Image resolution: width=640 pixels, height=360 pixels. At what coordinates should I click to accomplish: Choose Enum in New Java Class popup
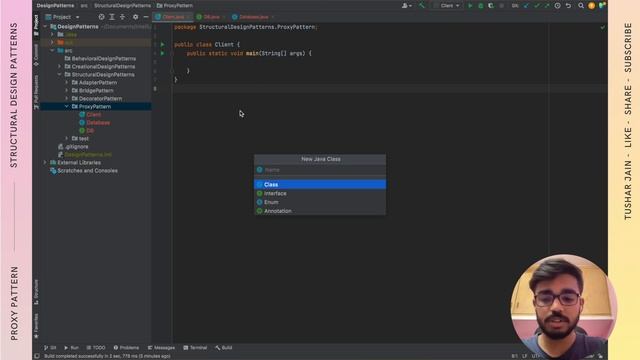pos(320,202)
